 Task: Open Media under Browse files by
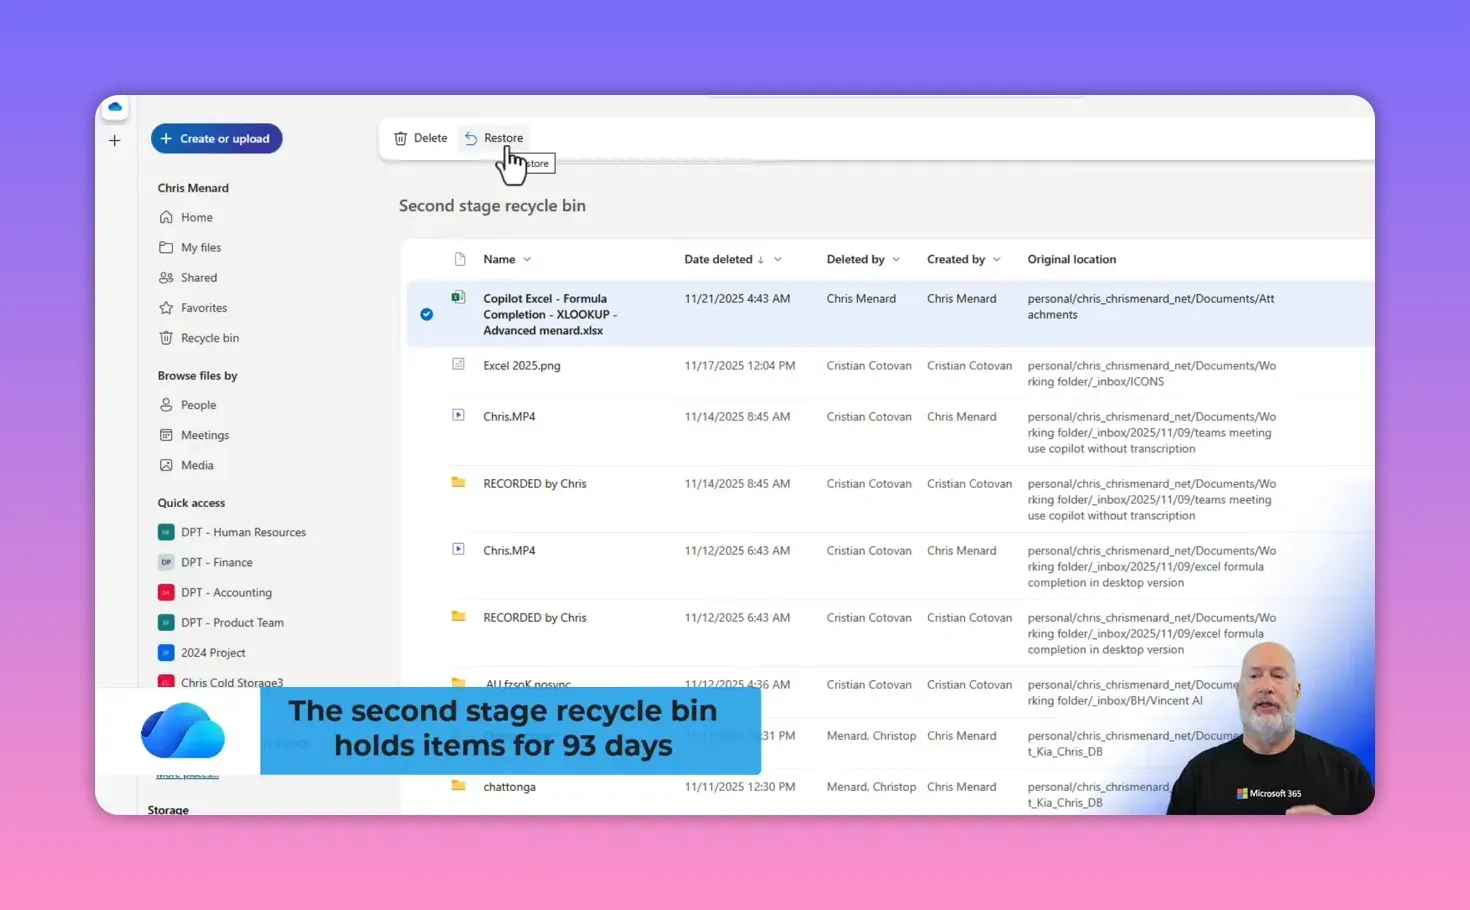[x=197, y=464]
